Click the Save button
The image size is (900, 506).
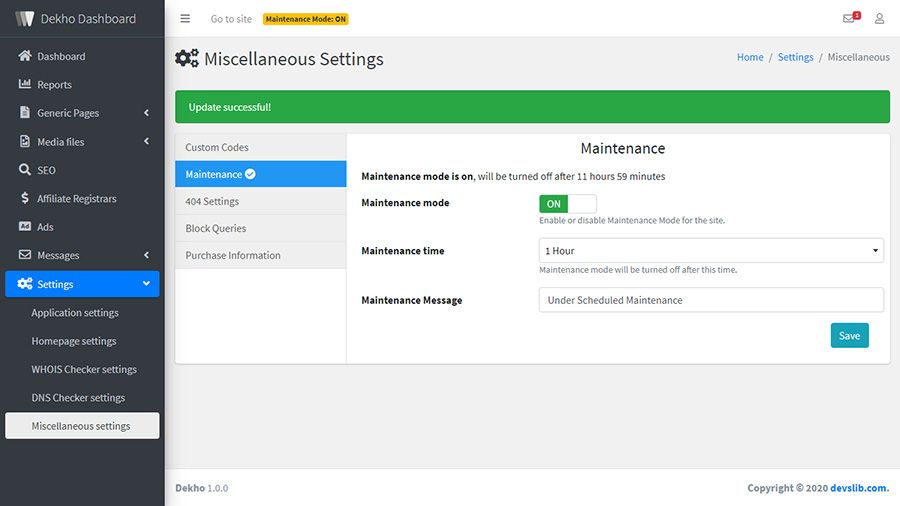[x=849, y=336]
